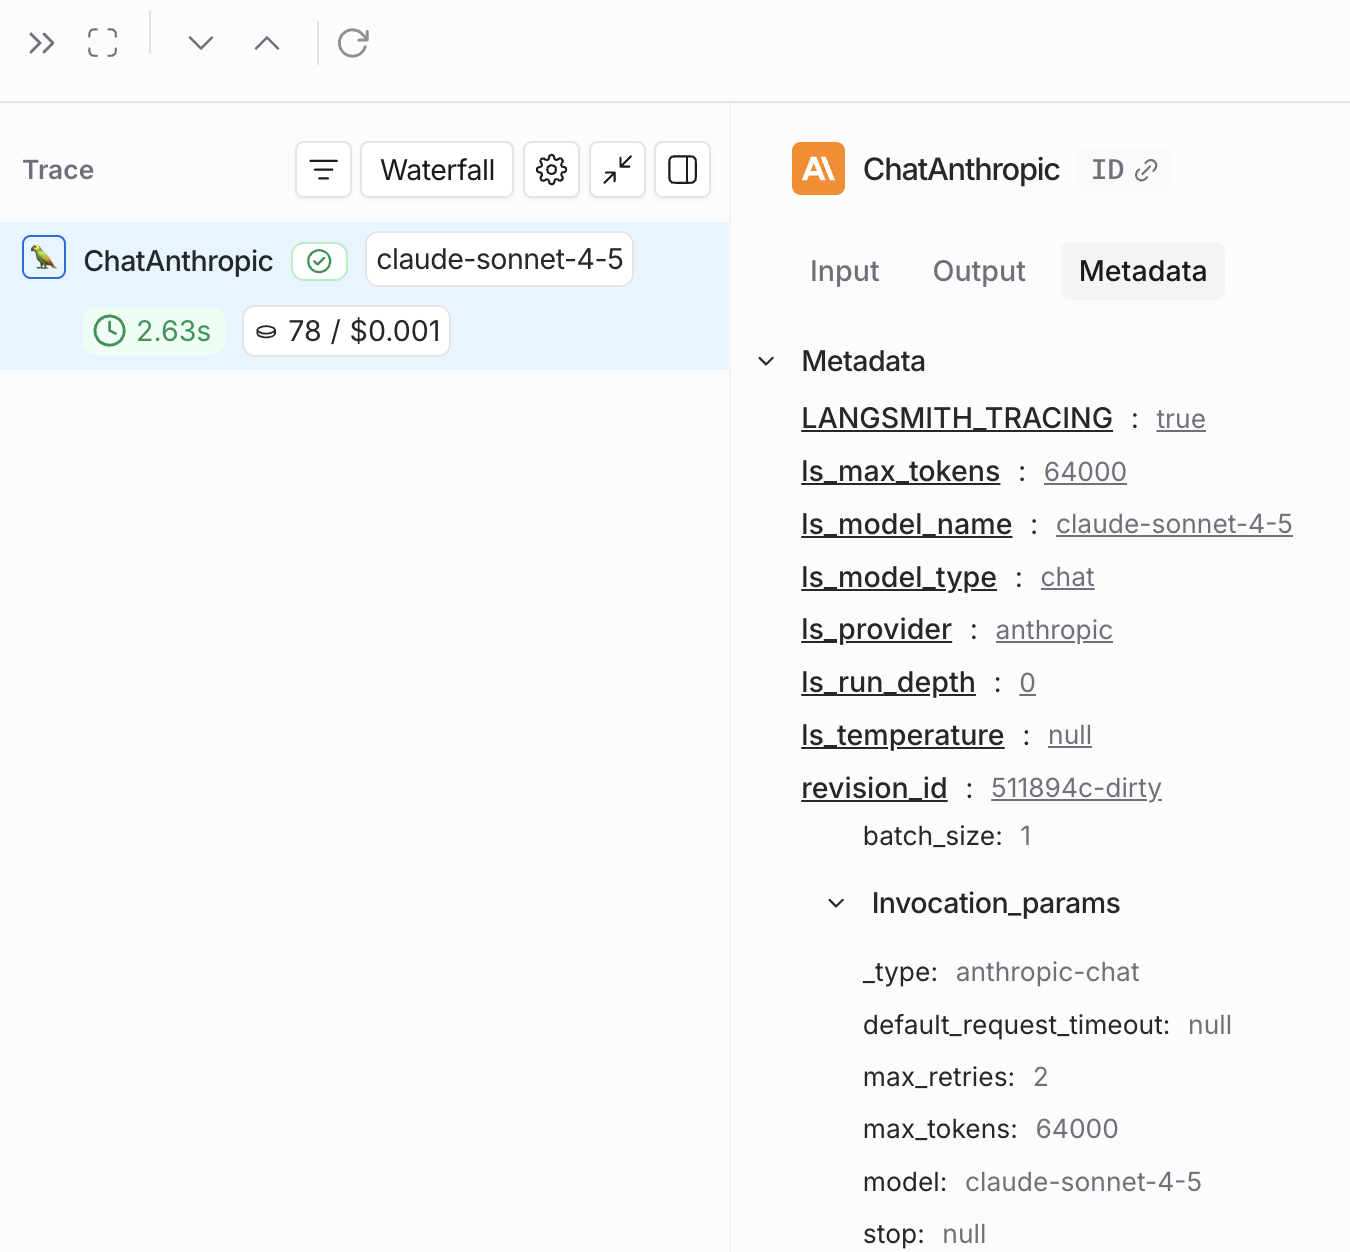Select the parrot icon on the ChatAnthropic run
This screenshot has height=1252, width=1350.
coord(43,257)
